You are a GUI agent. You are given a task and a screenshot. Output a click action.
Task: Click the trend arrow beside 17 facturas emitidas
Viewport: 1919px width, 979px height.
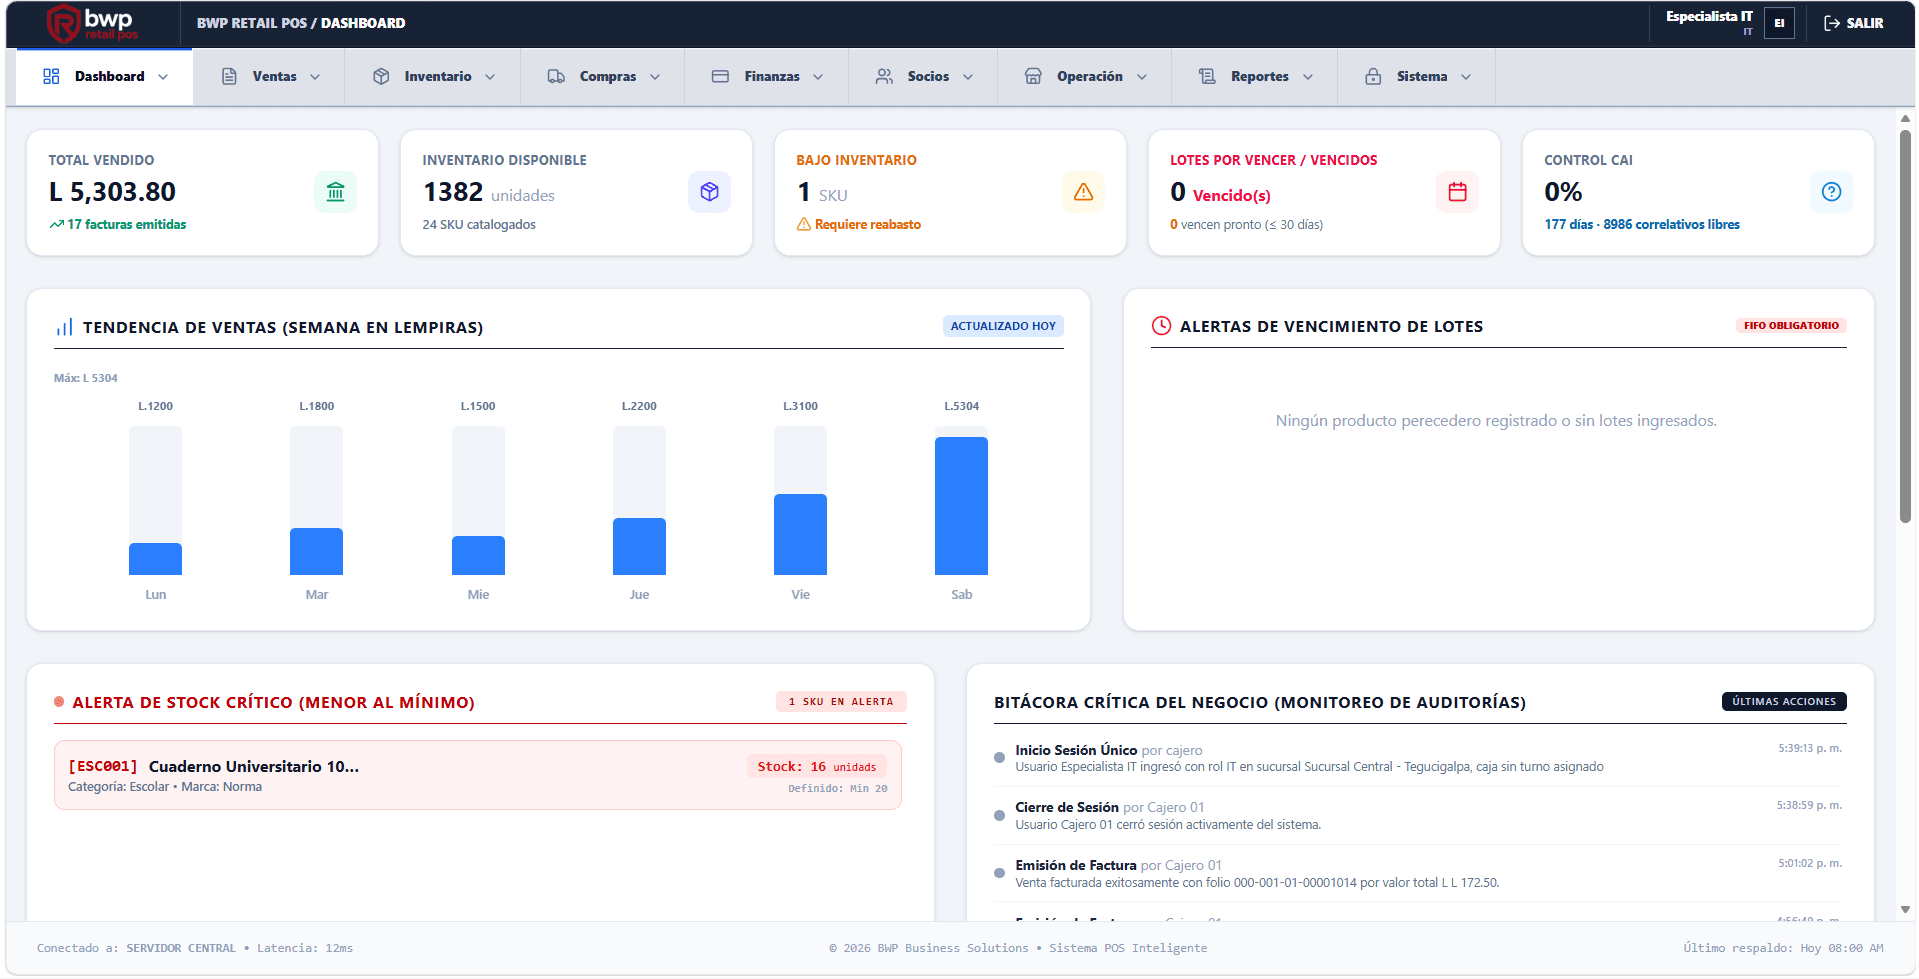pyautogui.click(x=57, y=224)
